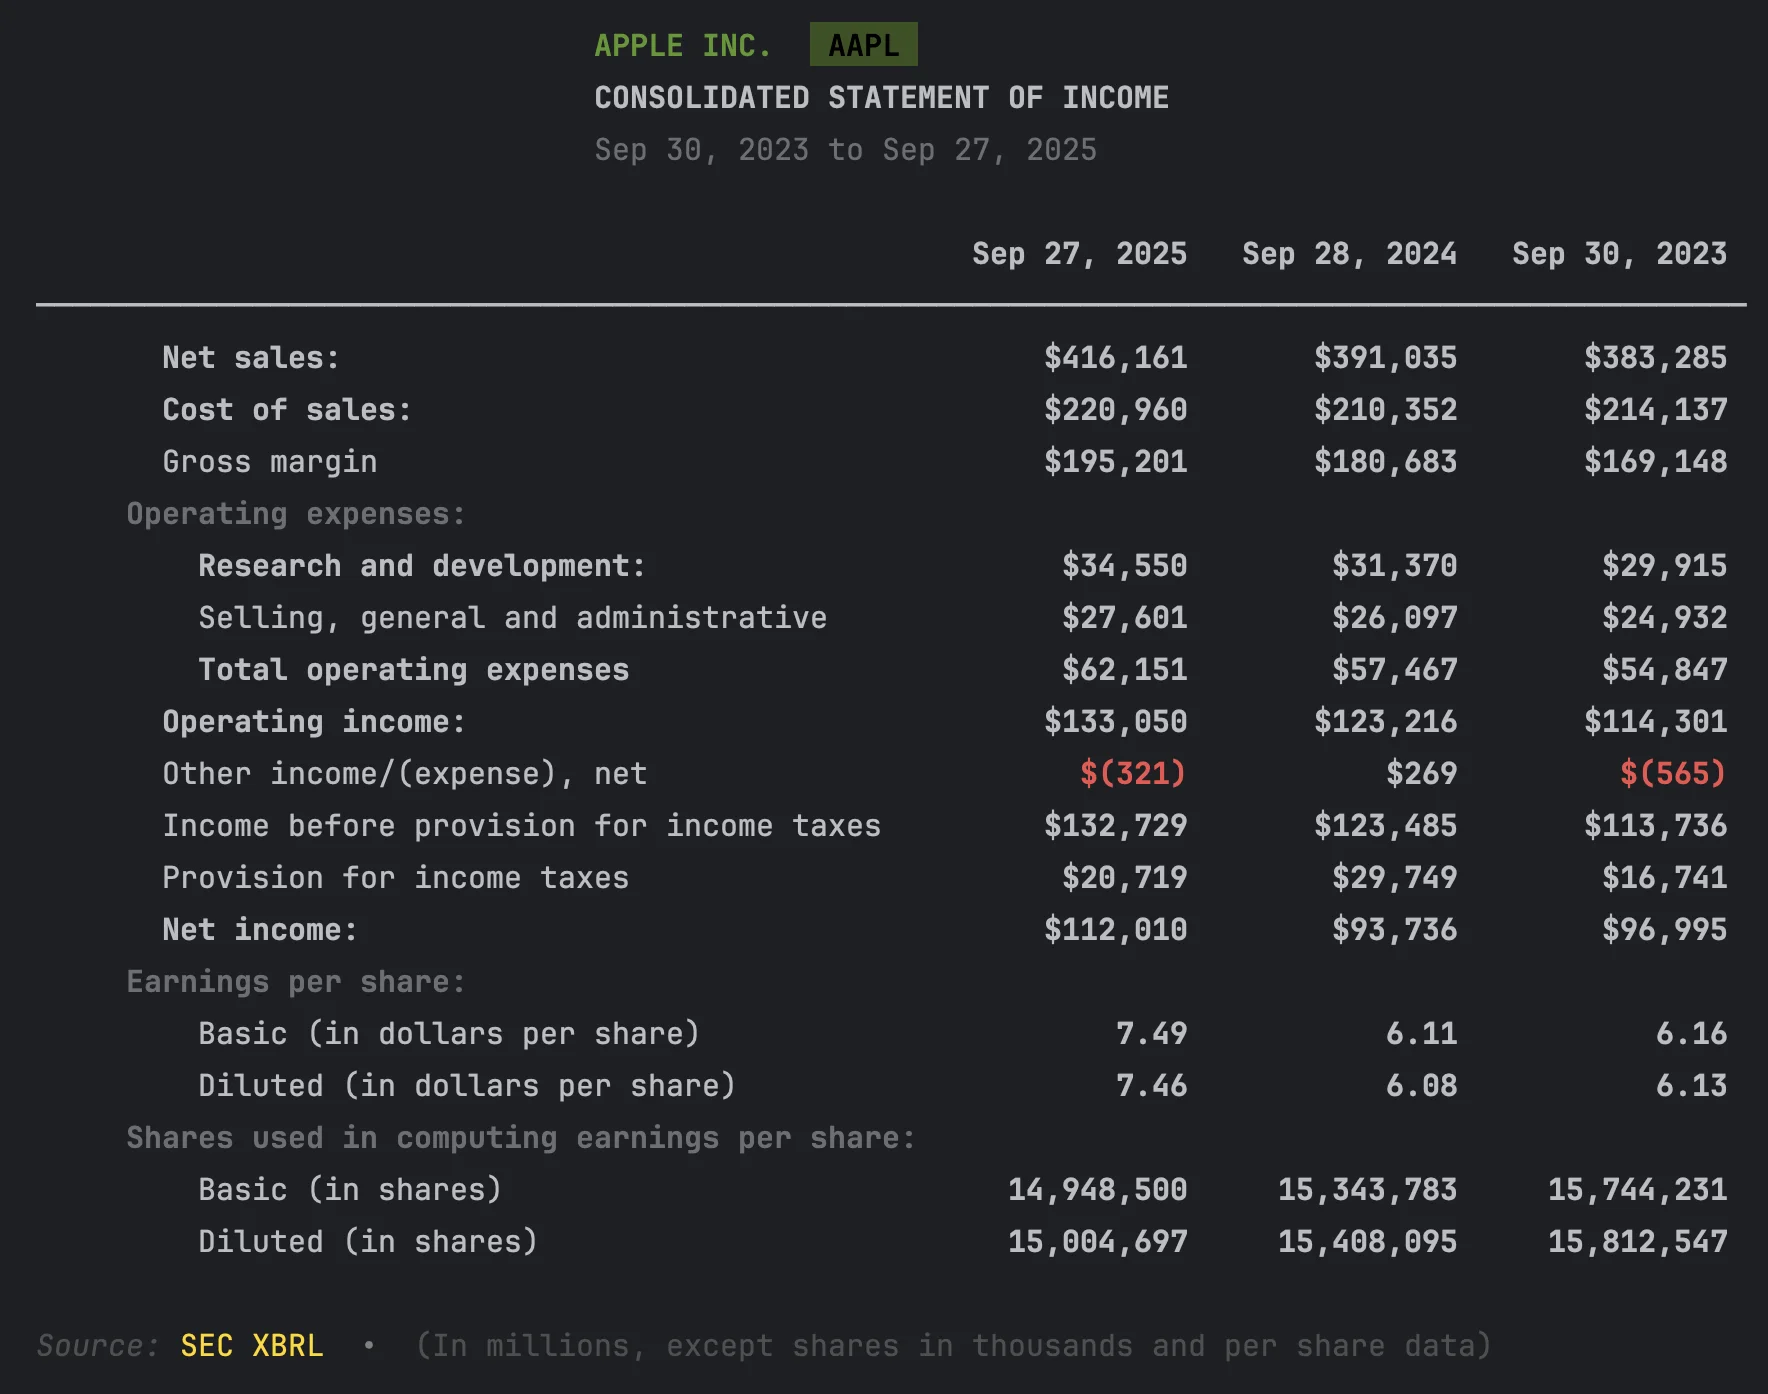
Task: Select the 15,744,231 basic shares value
Action: coord(1637,1190)
